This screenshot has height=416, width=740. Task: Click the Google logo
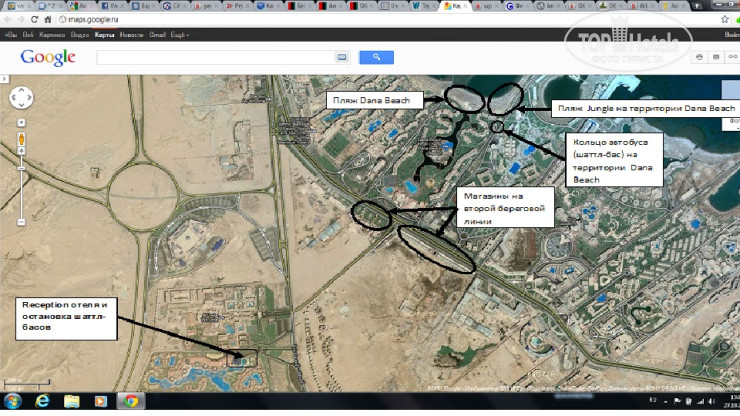(x=47, y=57)
